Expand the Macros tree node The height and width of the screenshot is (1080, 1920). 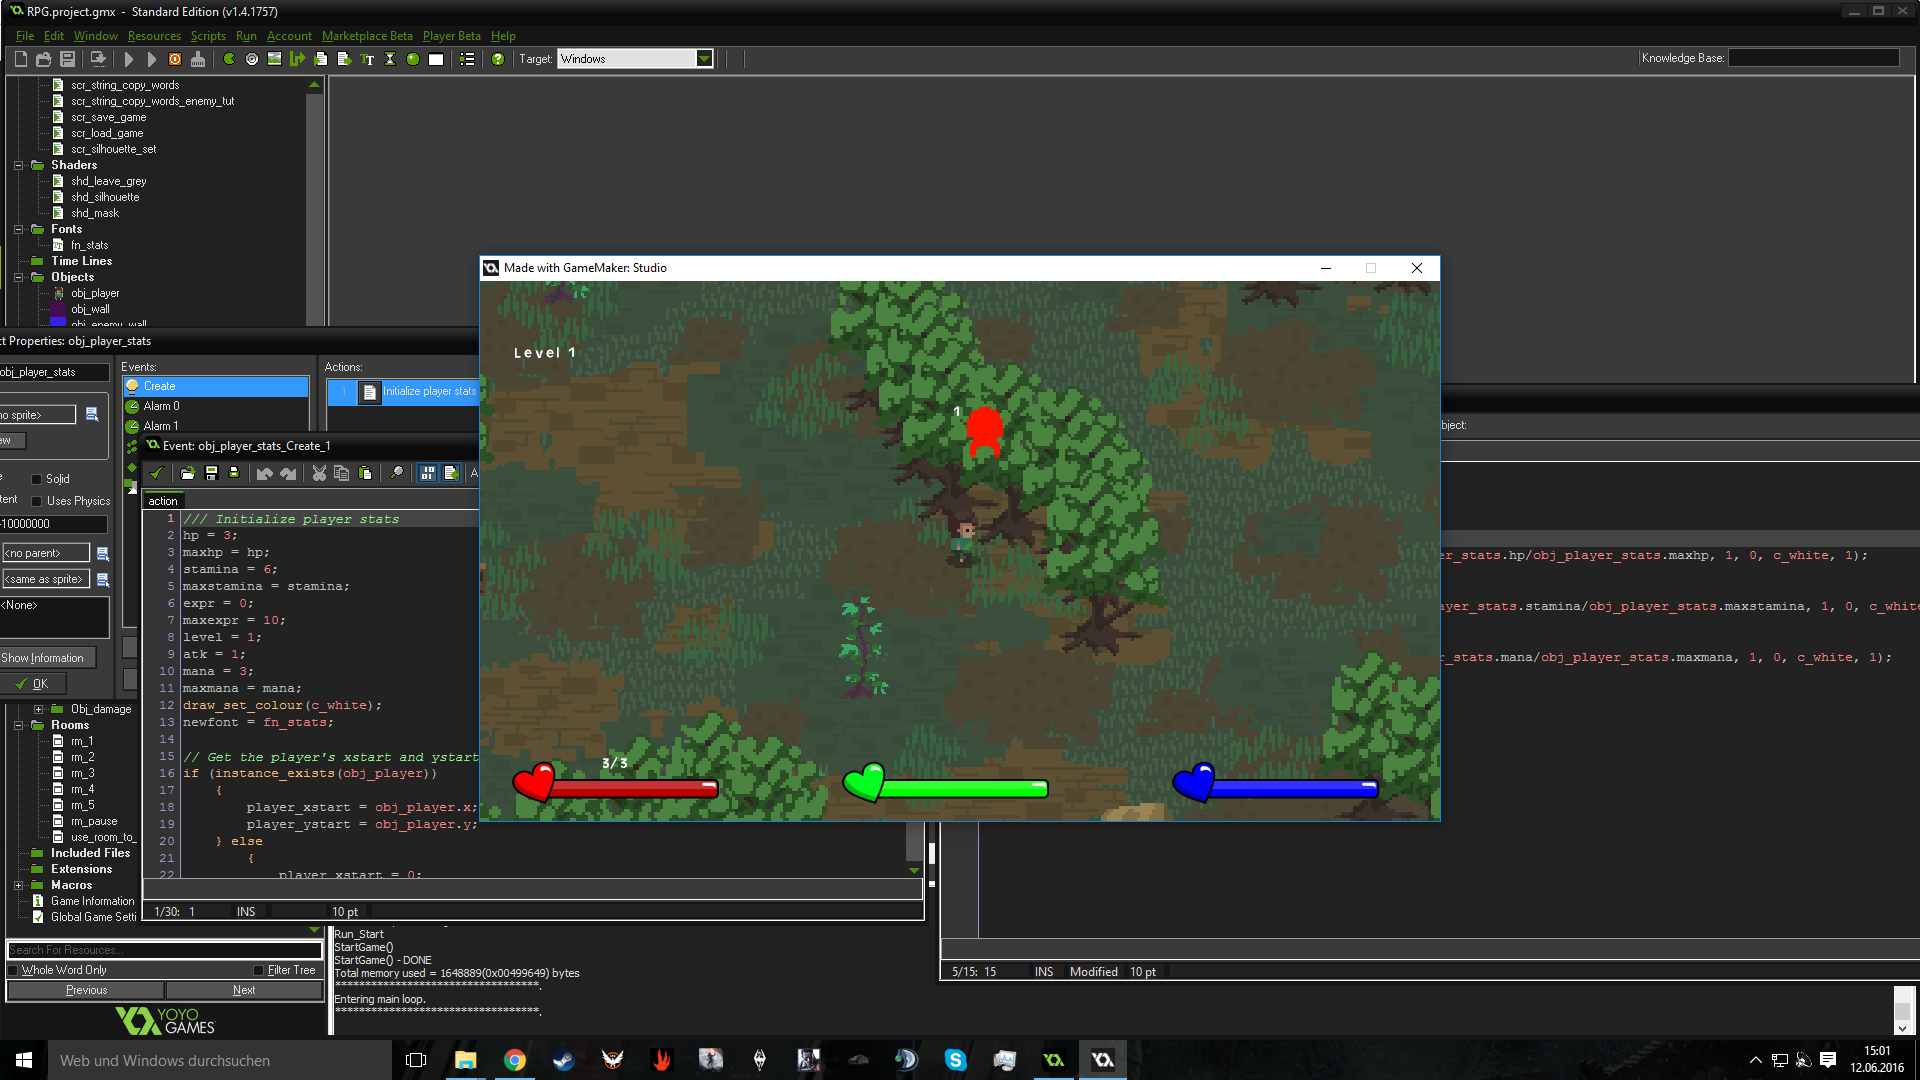(x=18, y=885)
